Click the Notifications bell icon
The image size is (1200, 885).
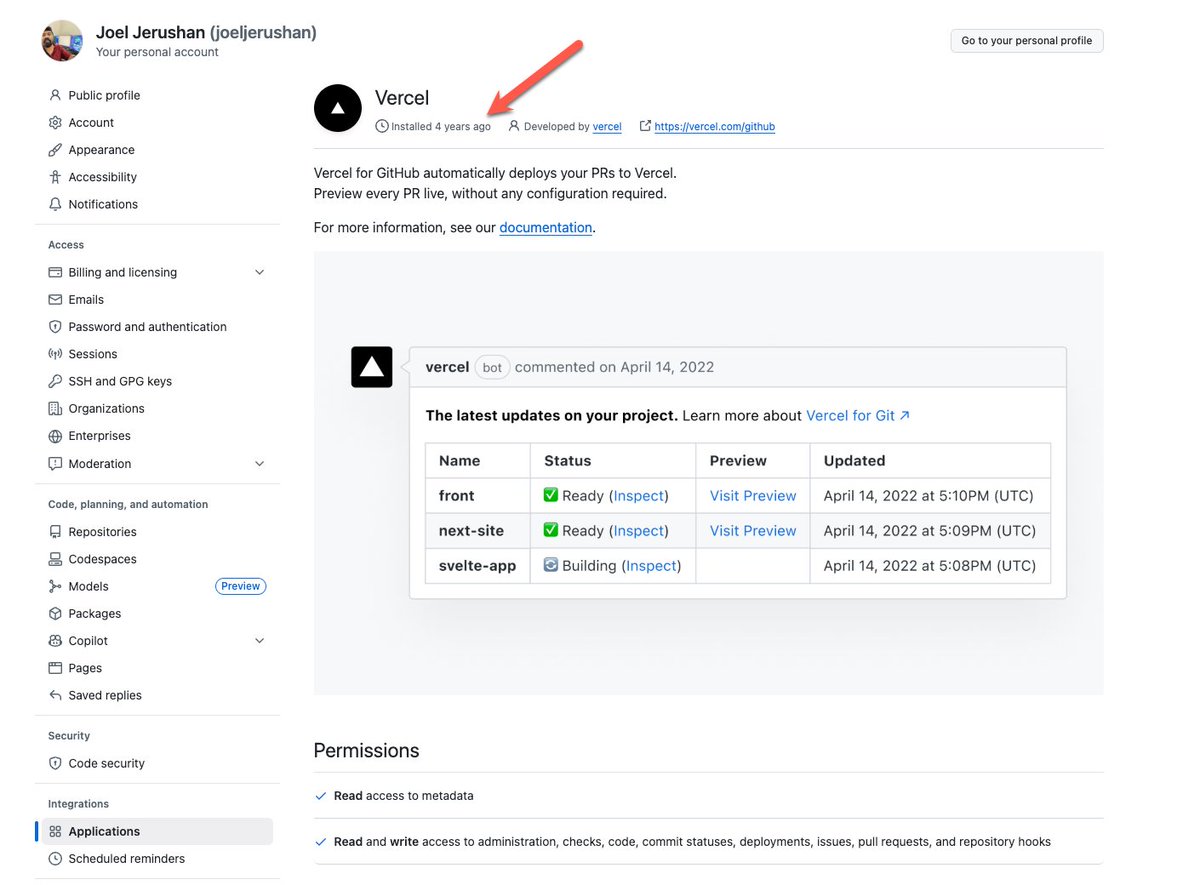(55, 204)
